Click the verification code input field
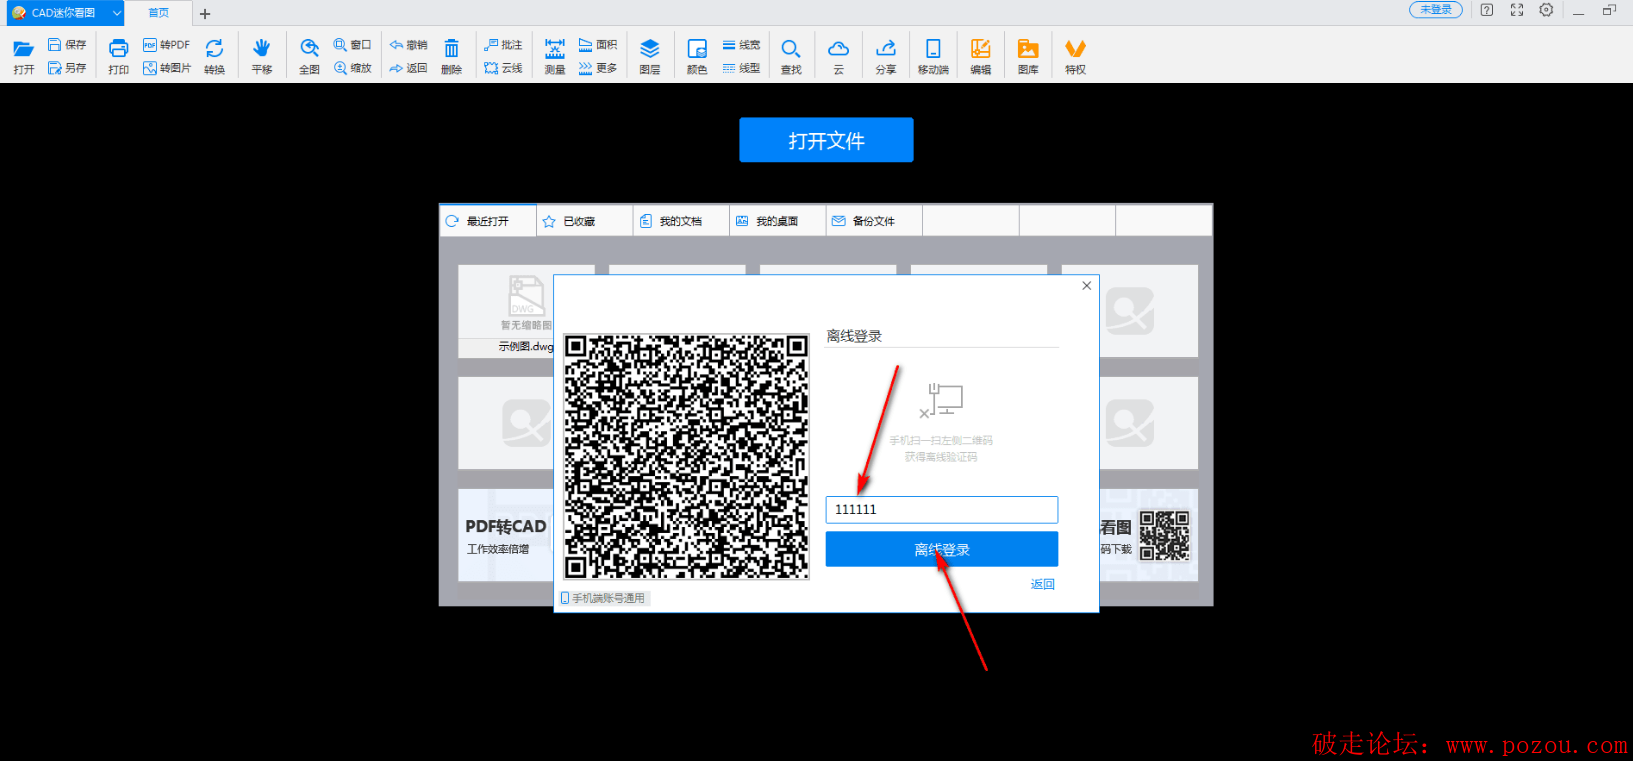 [x=941, y=509]
